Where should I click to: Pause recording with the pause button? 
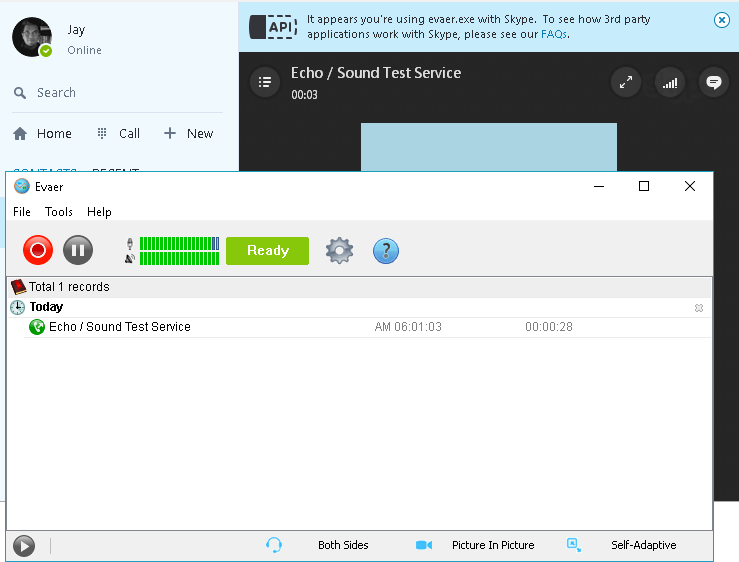coord(78,250)
